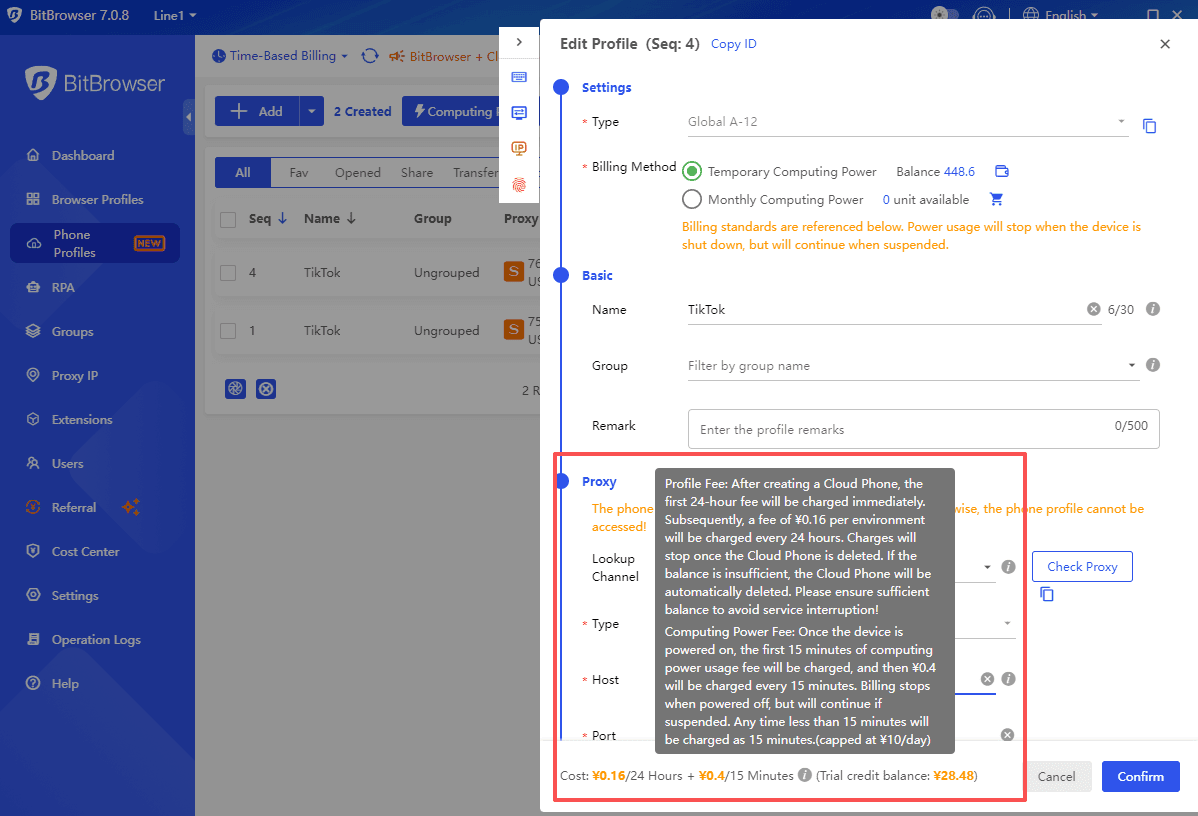Screen dimensions: 1198x816
Task: Select Monthly Computing Power radio option
Action: pos(692,199)
